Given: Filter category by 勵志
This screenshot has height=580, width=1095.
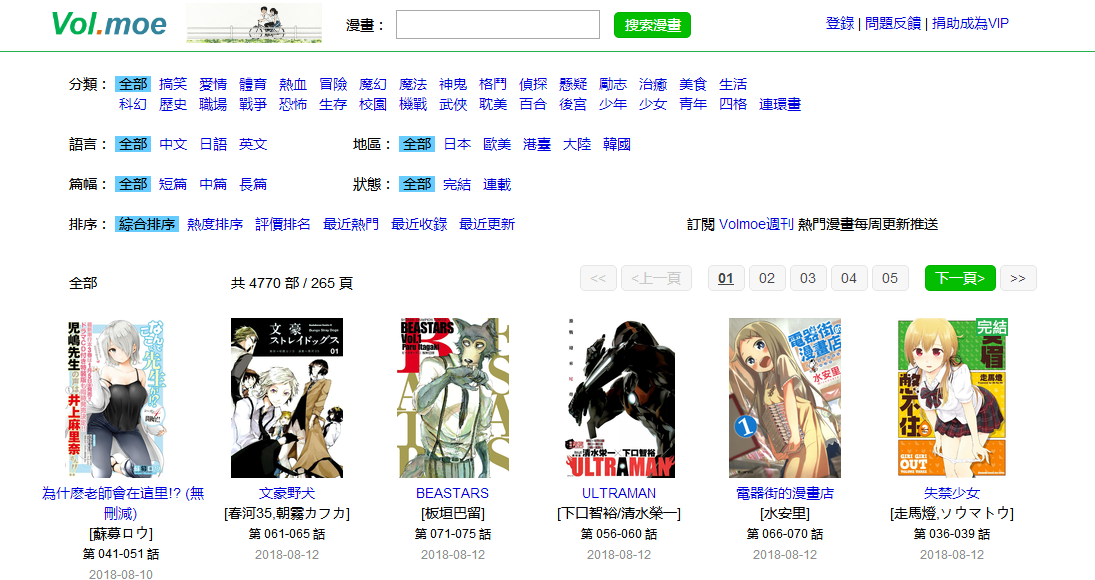Looking at the screenshot, I should [x=613, y=84].
